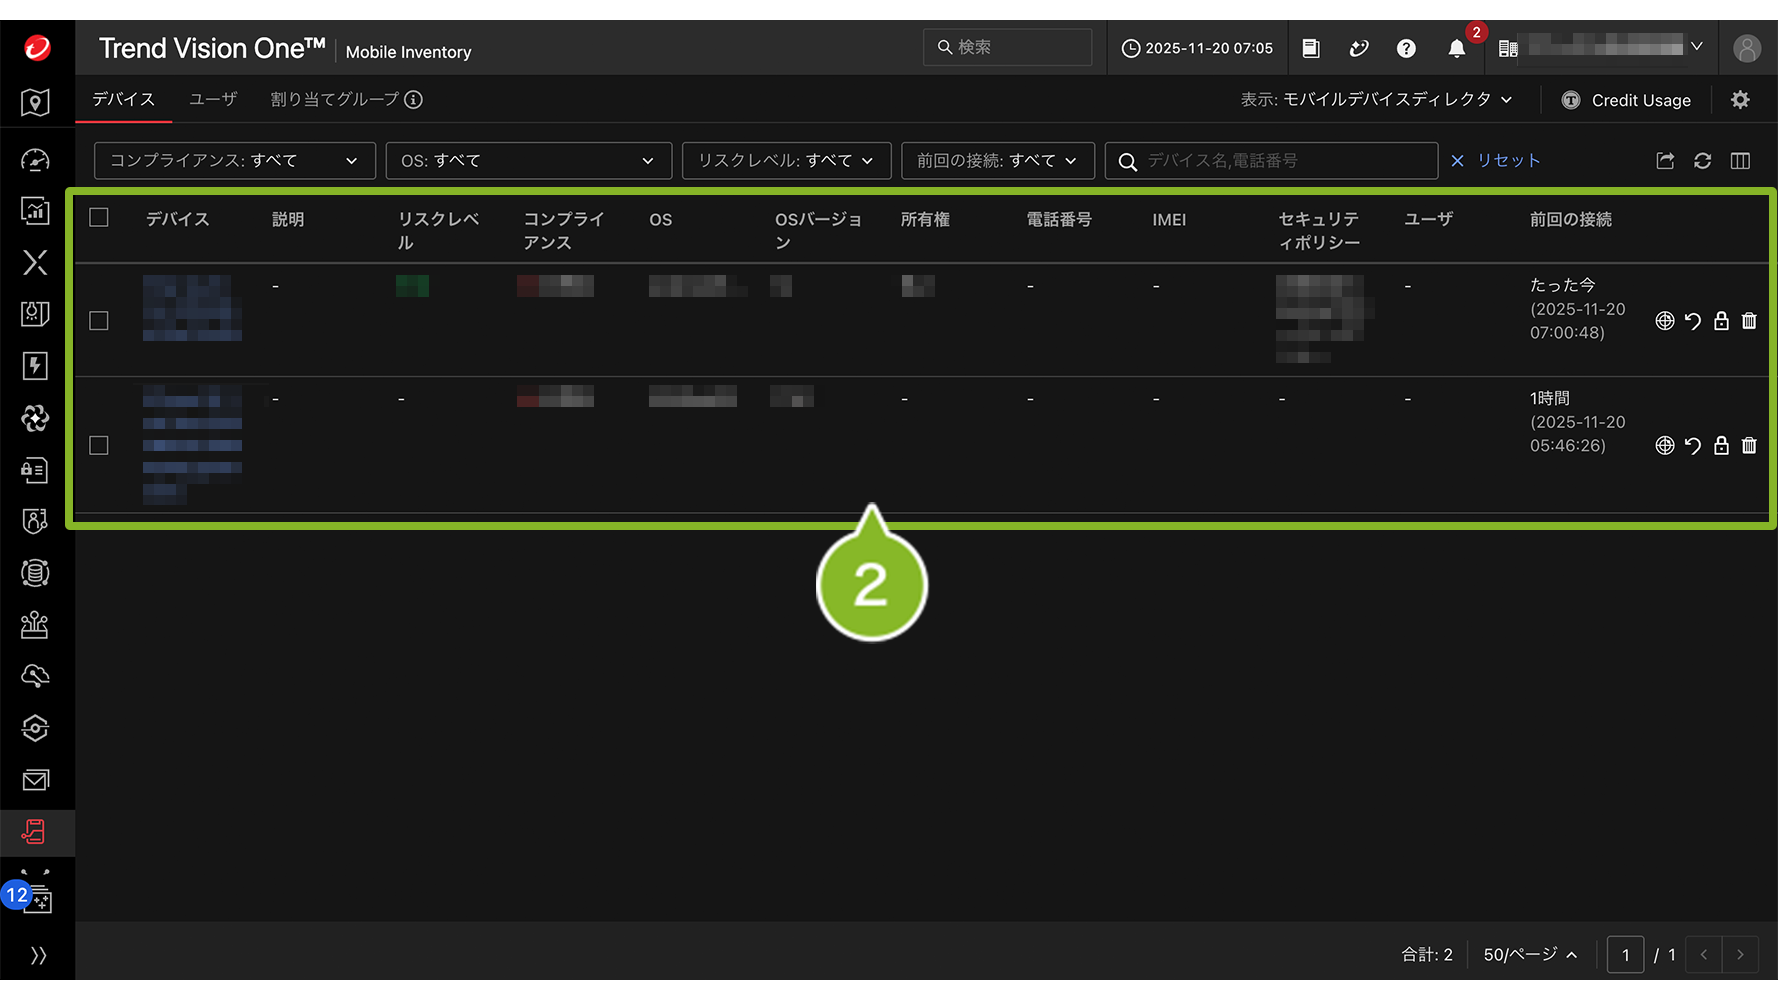The height and width of the screenshot is (1000, 1778).
Task: Expand the left sidebar navigation
Action: [38, 956]
